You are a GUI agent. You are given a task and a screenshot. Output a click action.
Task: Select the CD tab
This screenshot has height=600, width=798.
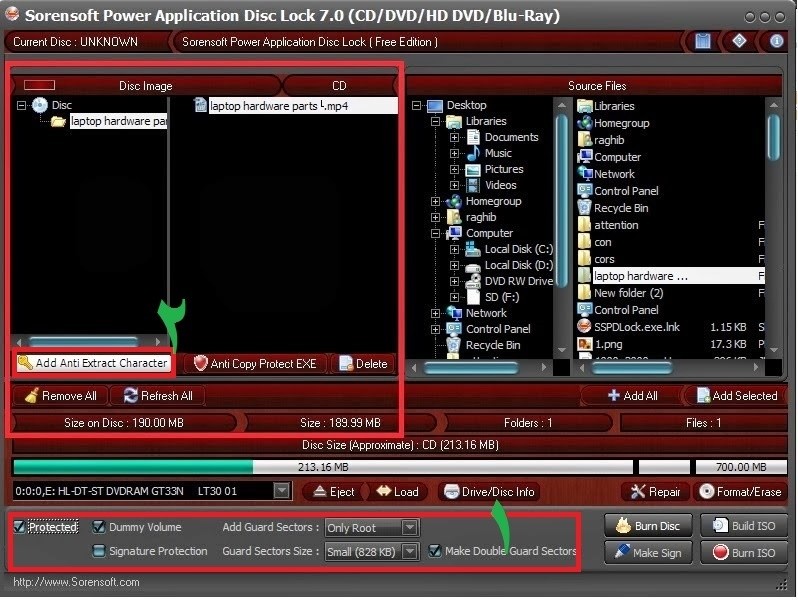[339, 86]
